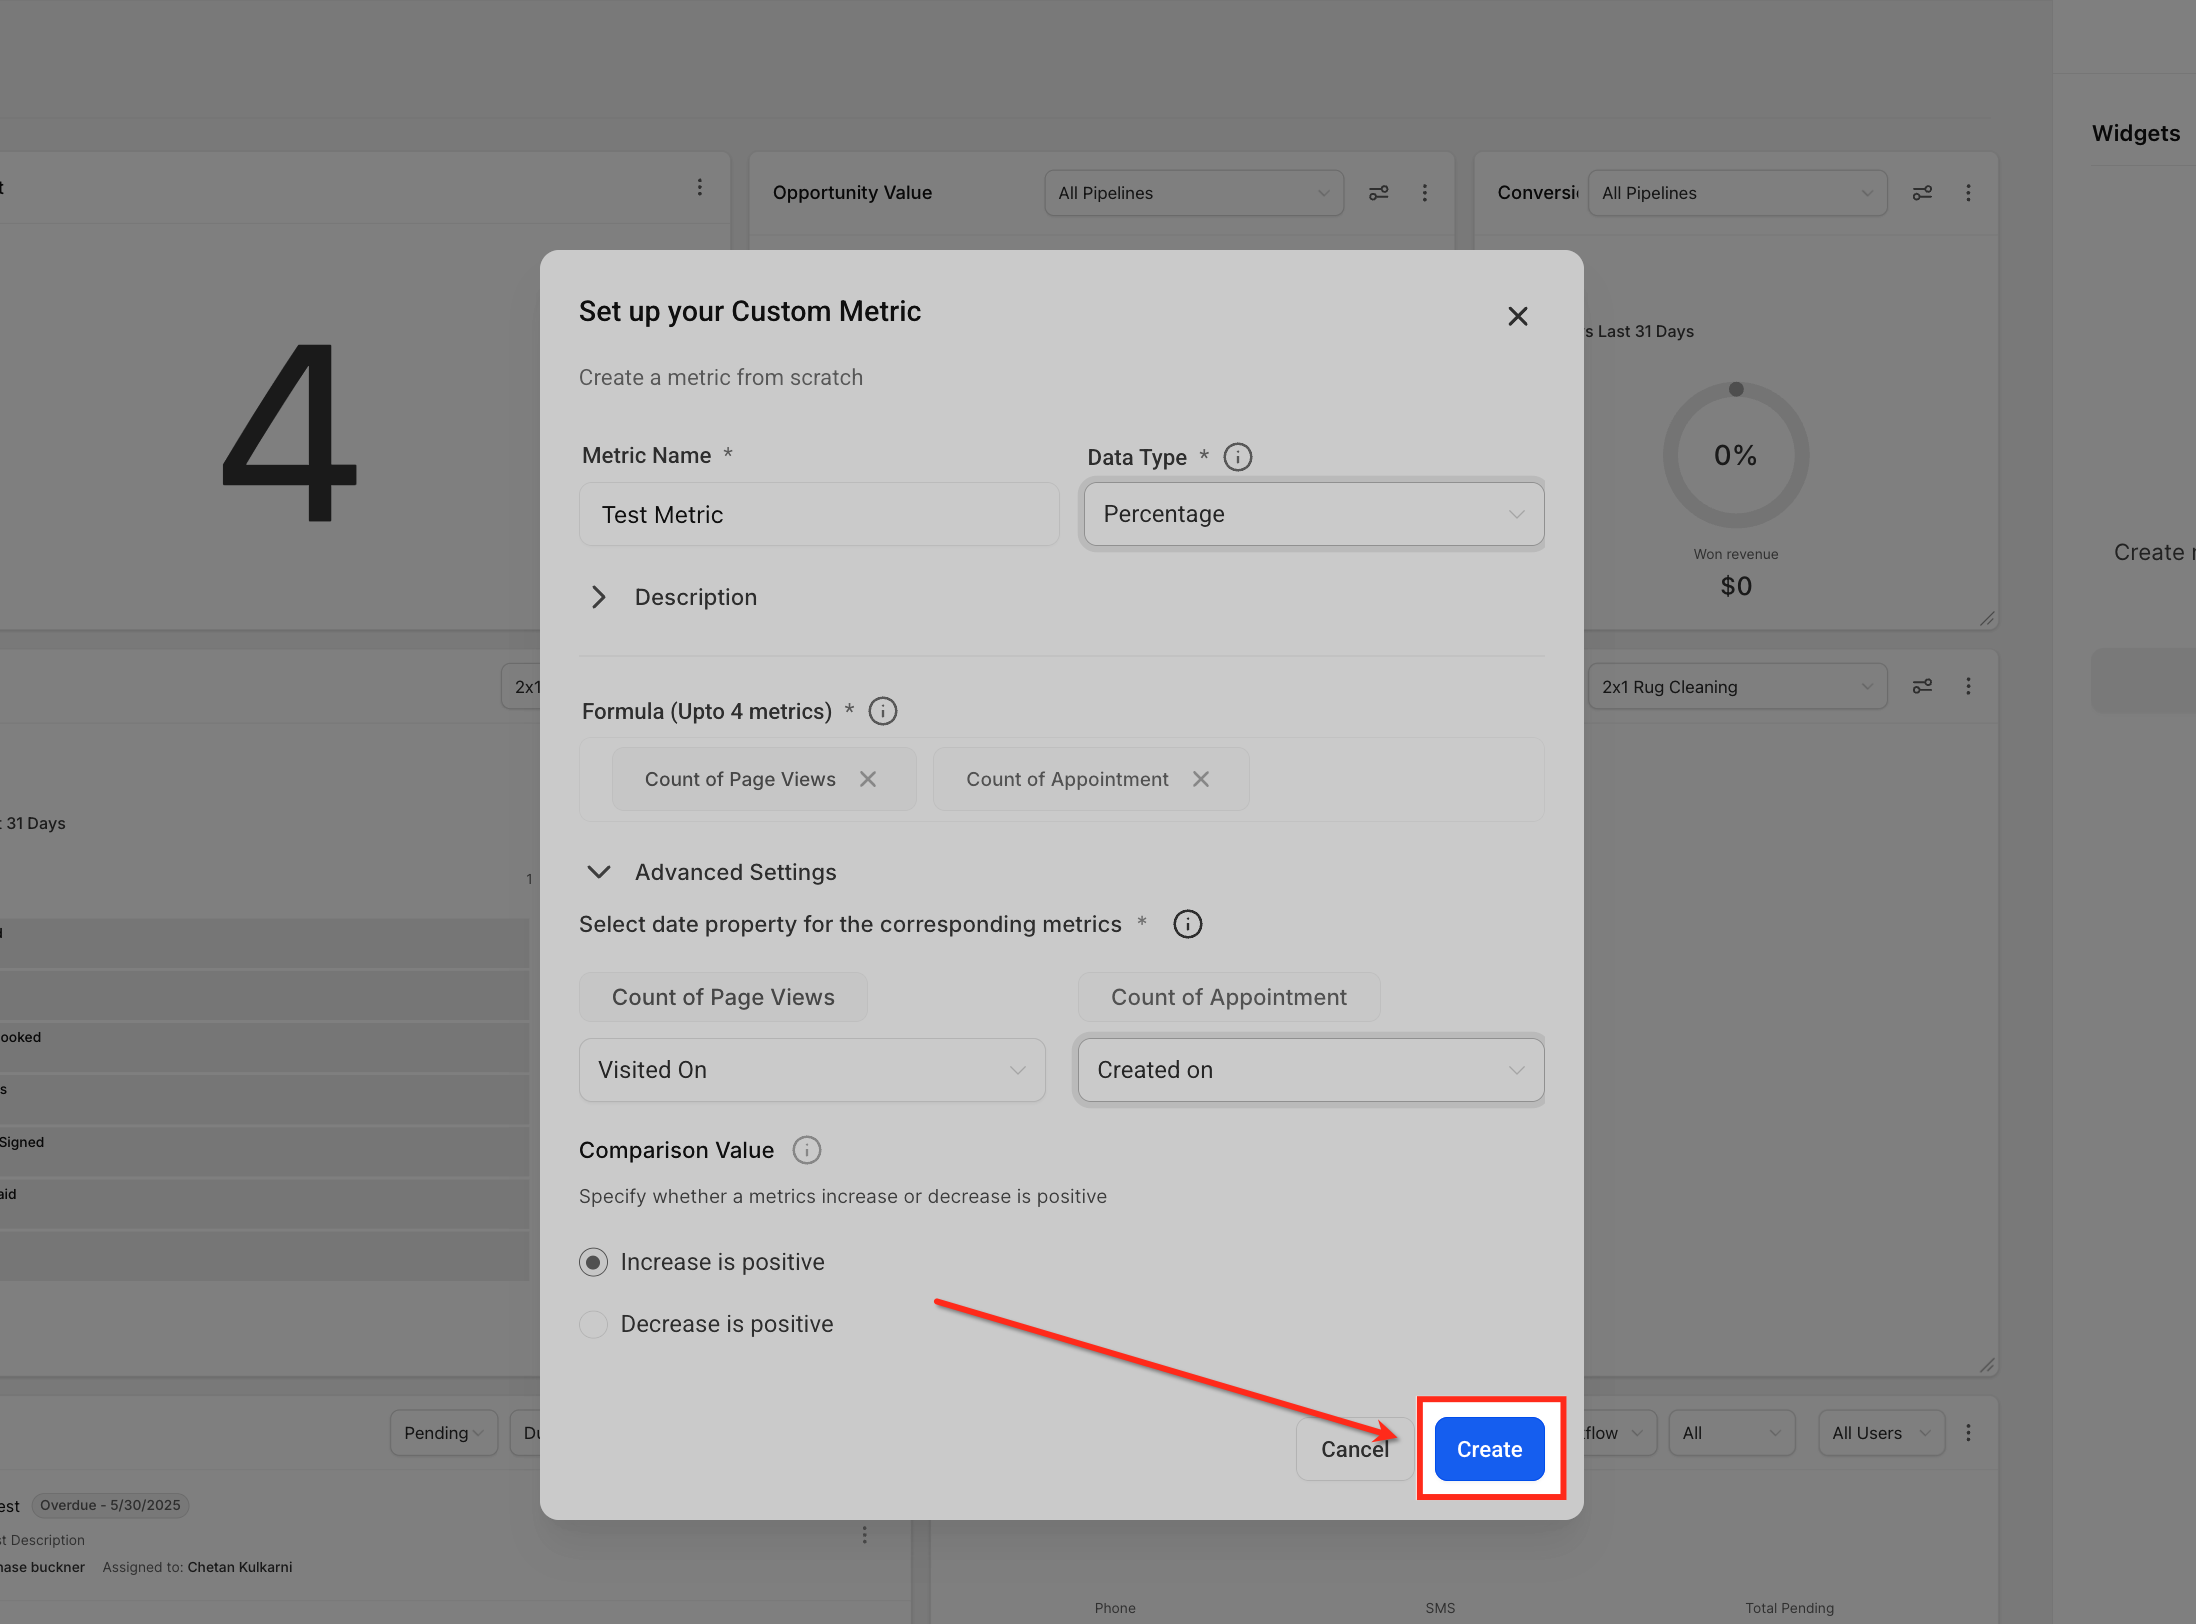Click the Data Type info icon

click(x=1237, y=457)
